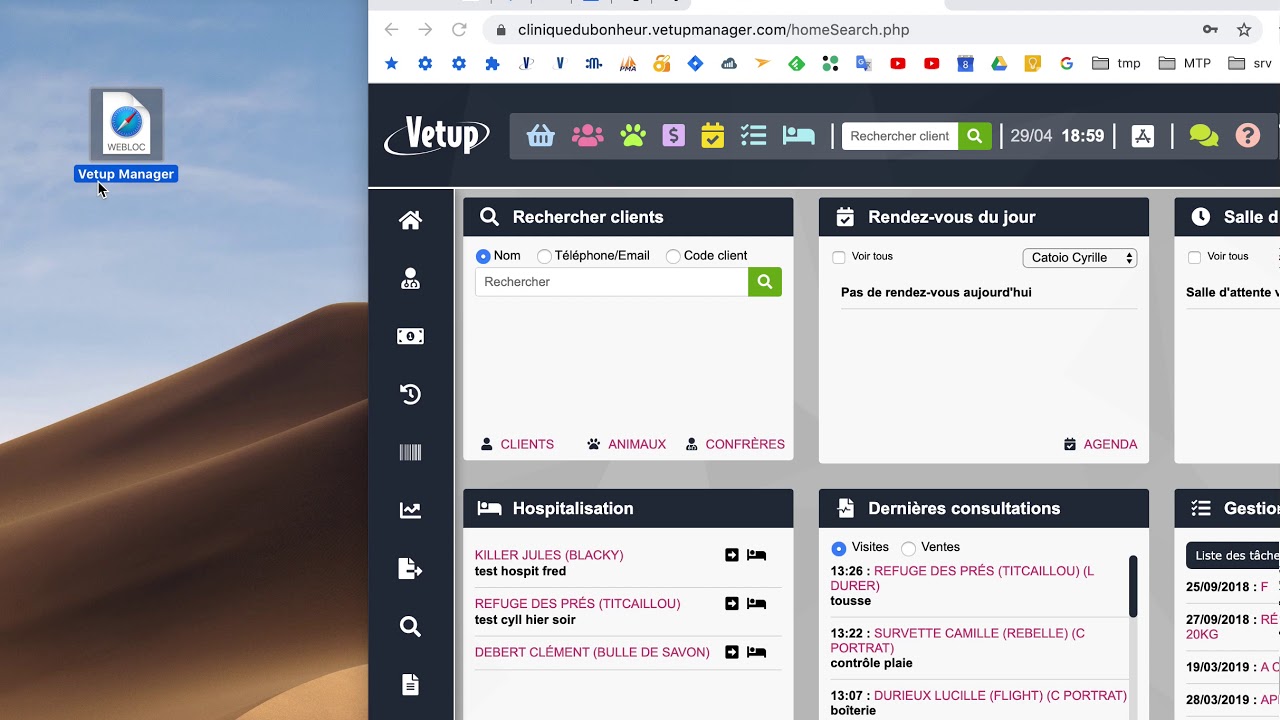Screen dimensions: 1280x720
Task: Select the home icon in the left sidebar
Action: [410, 220]
